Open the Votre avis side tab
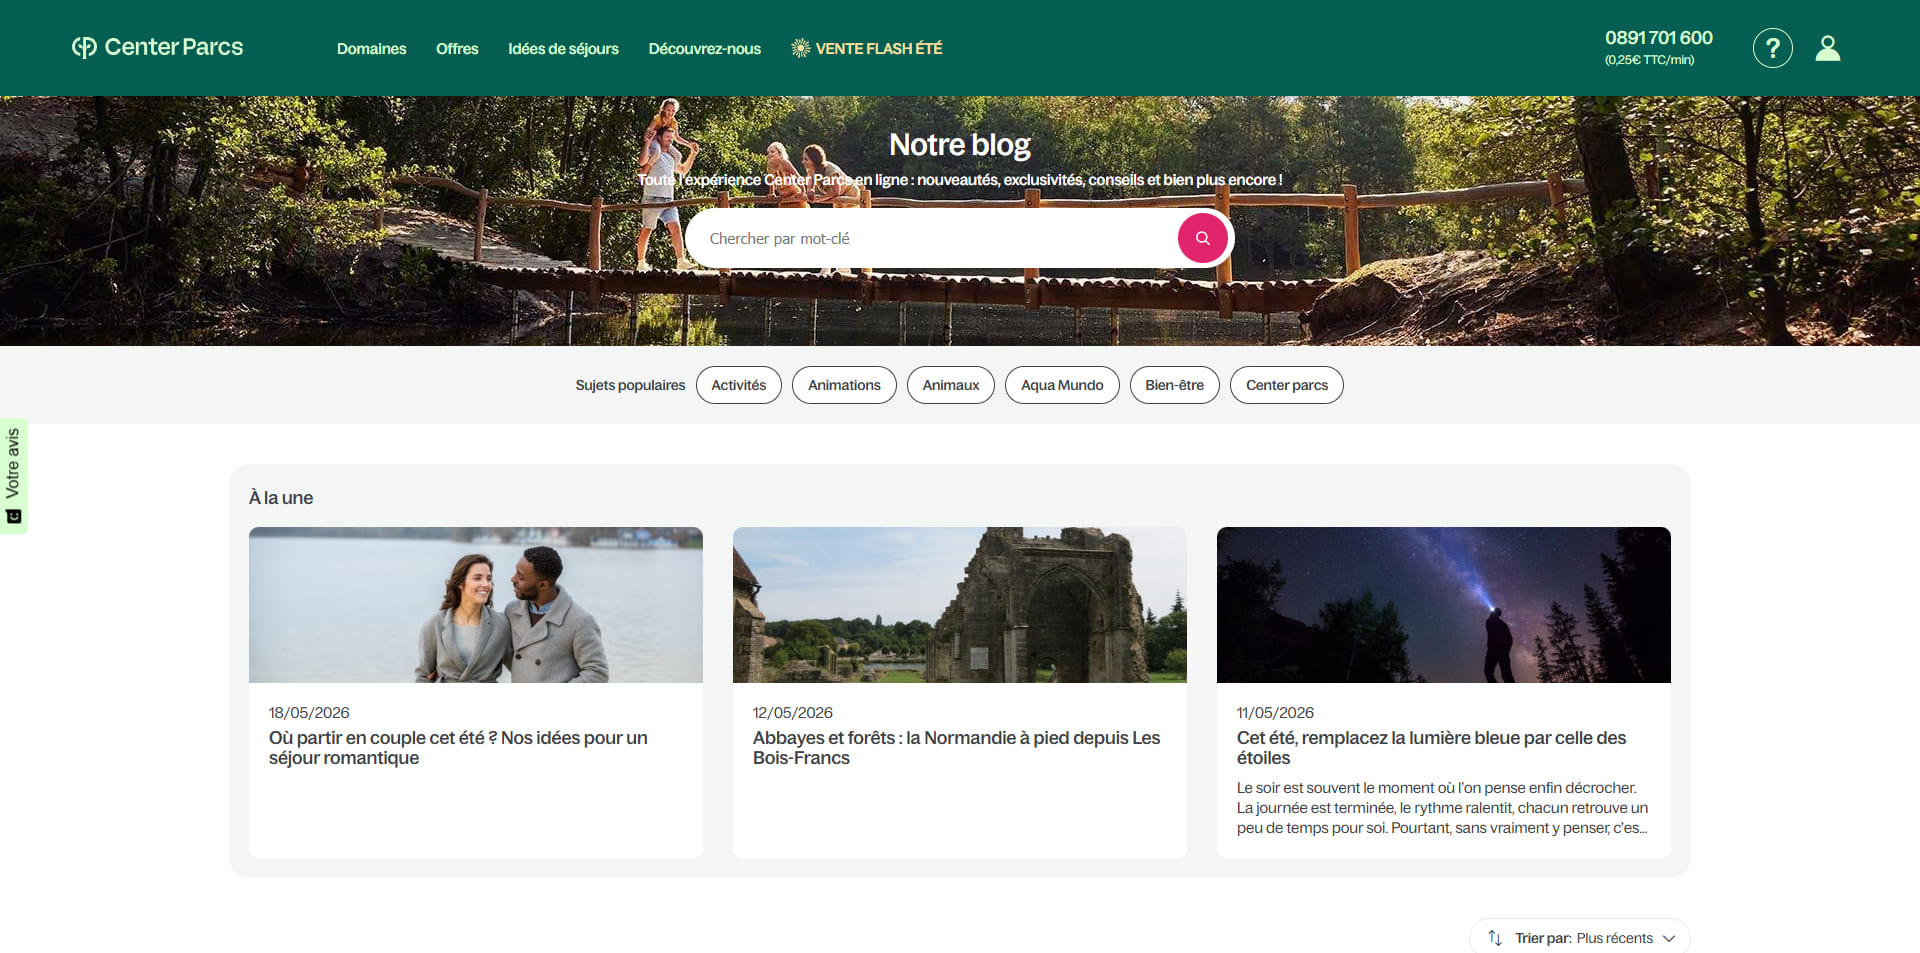 (13, 476)
